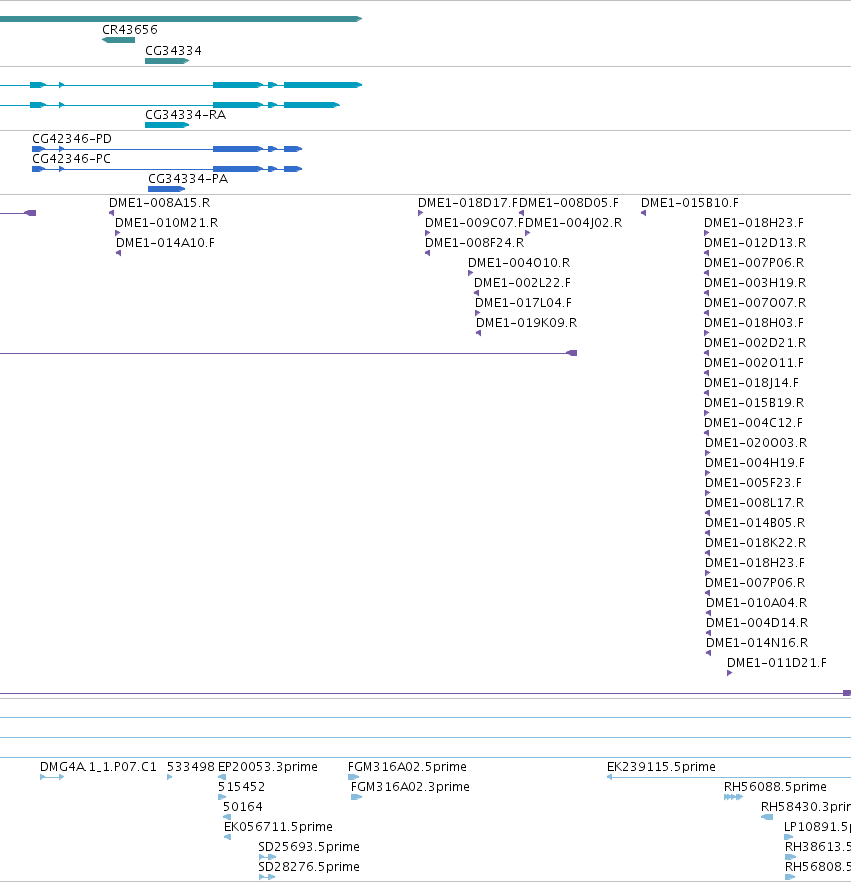Select the CG34334 gene label
The width and height of the screenshot is (851, 882).
coord(173,51)
